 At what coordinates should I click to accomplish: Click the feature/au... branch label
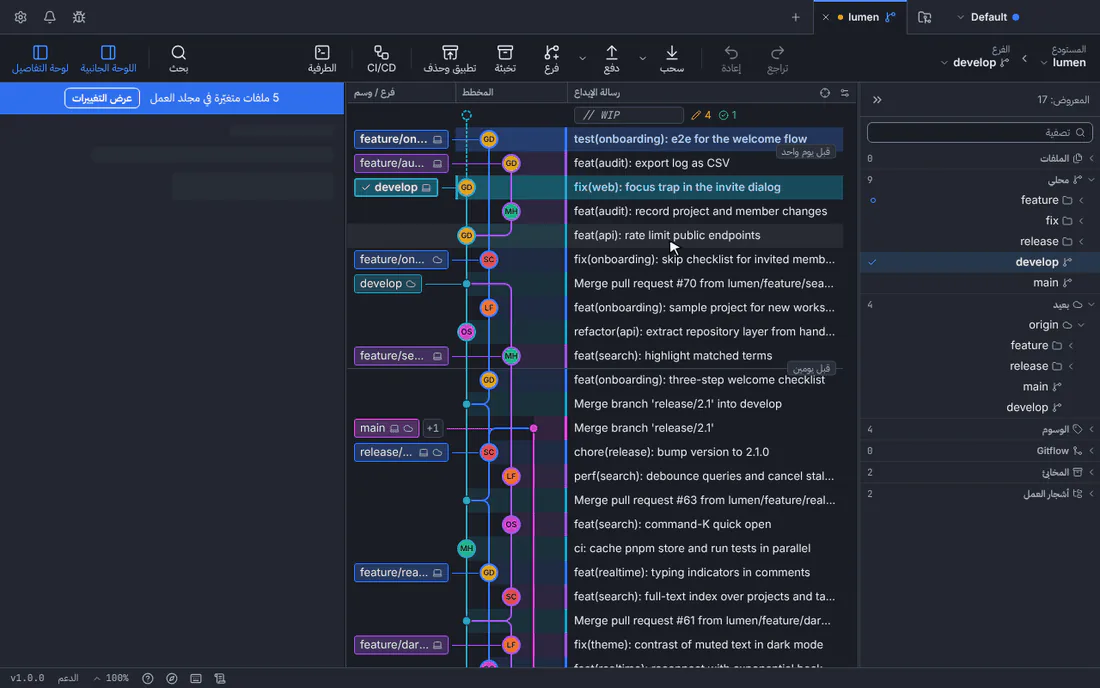click(x=401, y=163)
